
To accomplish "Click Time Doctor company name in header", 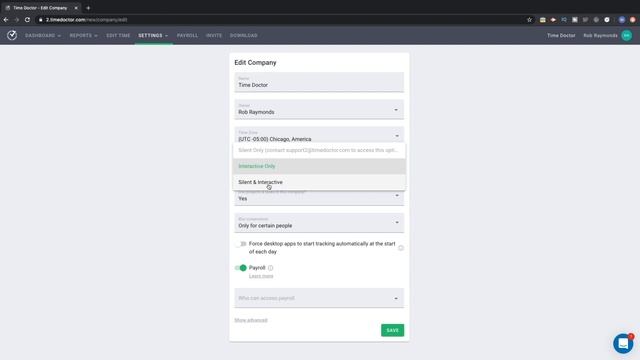I will (561, 36).
